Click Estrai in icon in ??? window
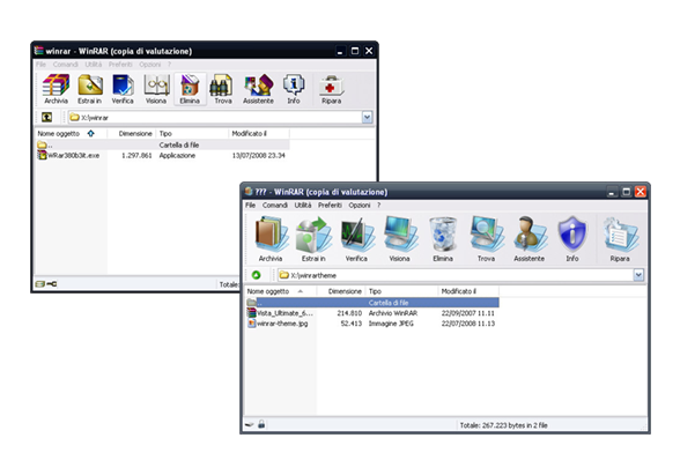The width and height of the screenshot is (680, 475). [x=314, y=239]
